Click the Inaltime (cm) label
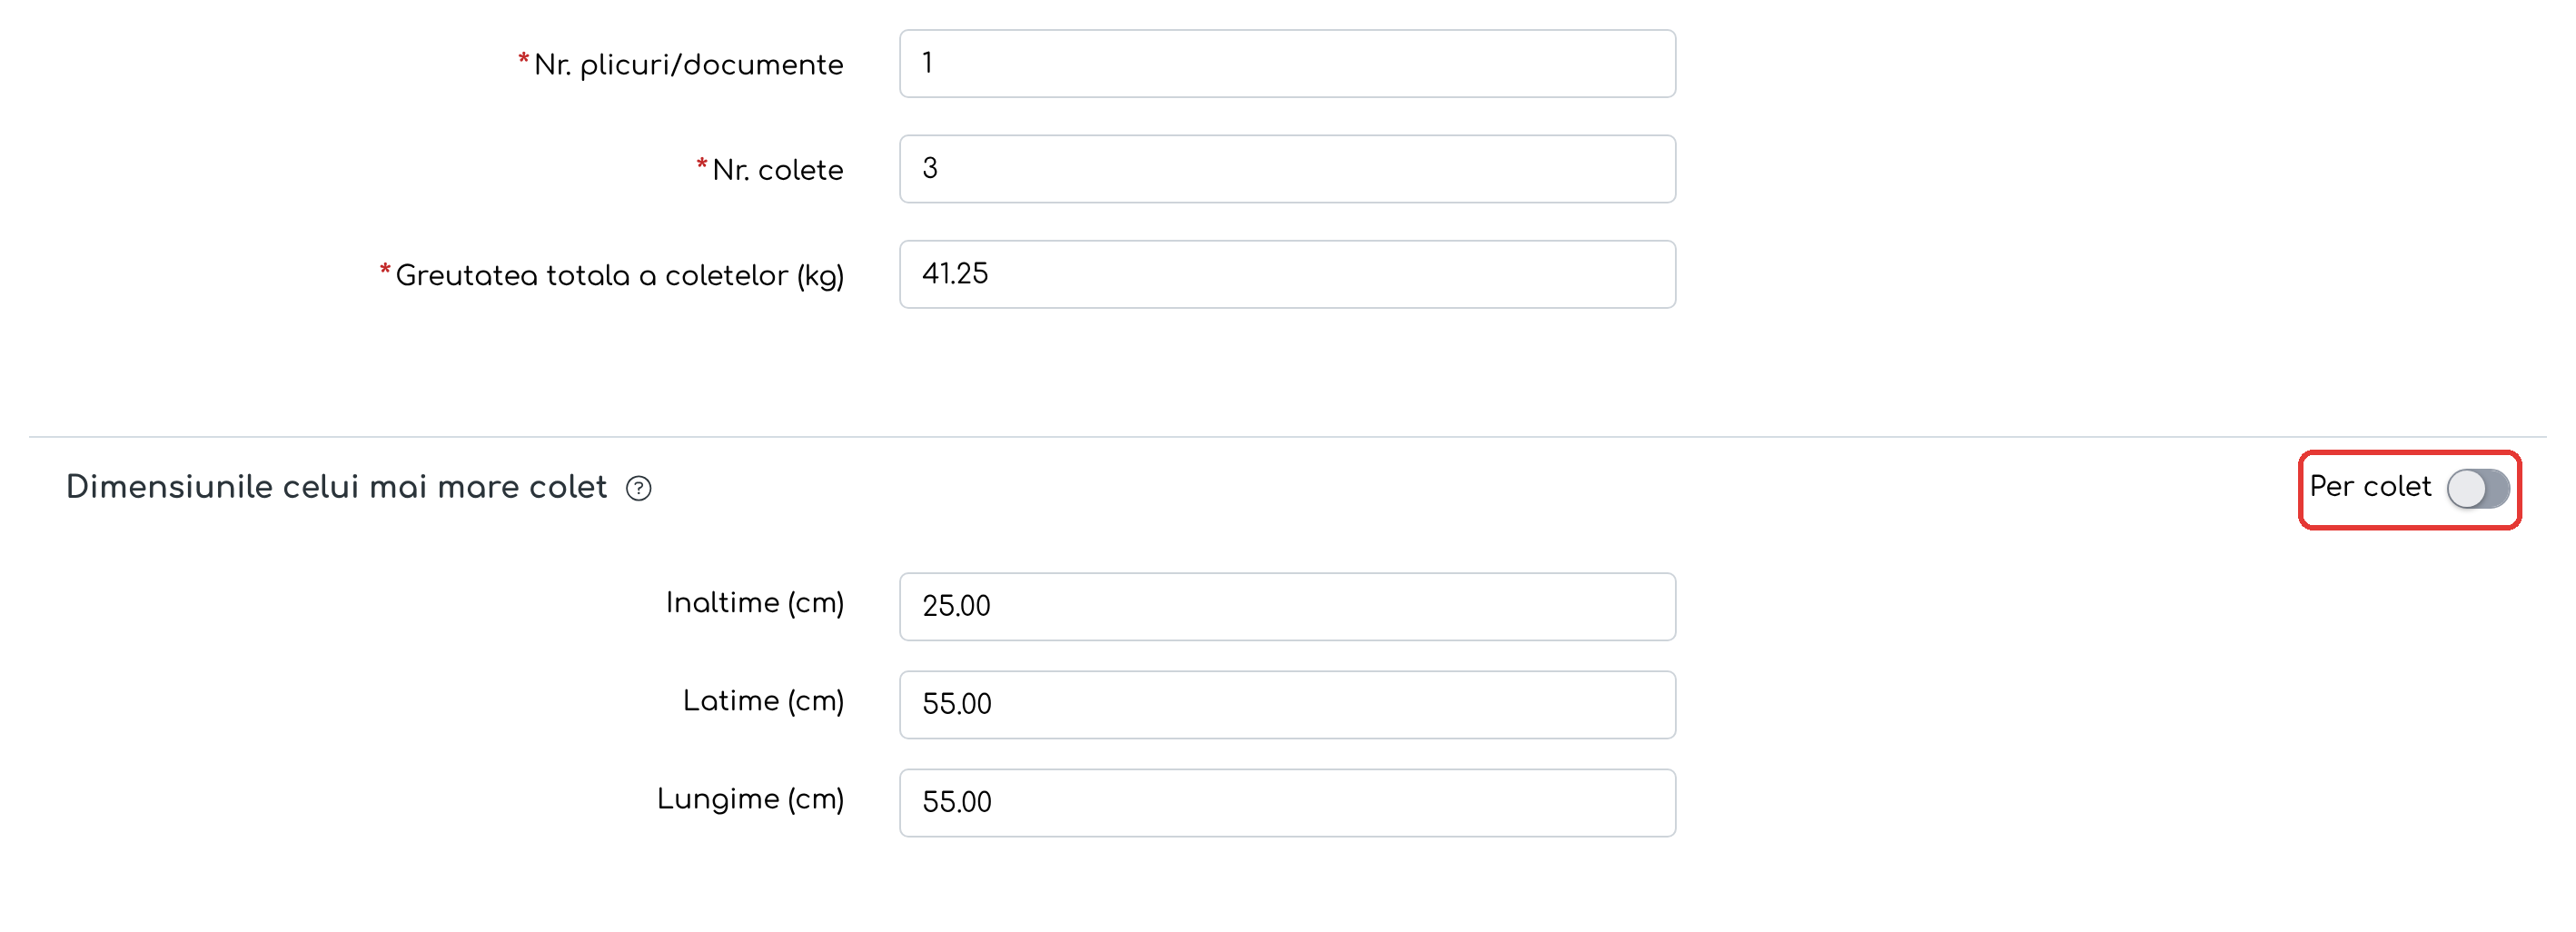Screen dimensions: 2576x932 coord(755,603)
